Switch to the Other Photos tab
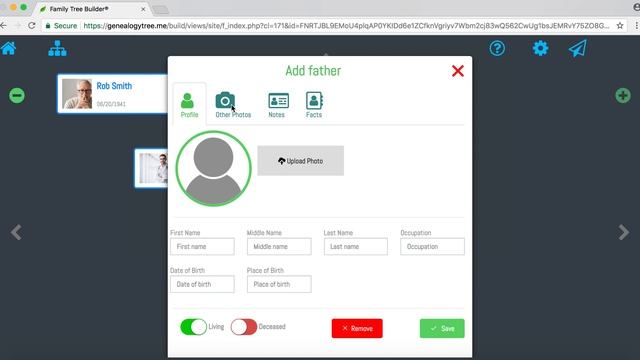640x360 pixels. [x=233, y=105]
